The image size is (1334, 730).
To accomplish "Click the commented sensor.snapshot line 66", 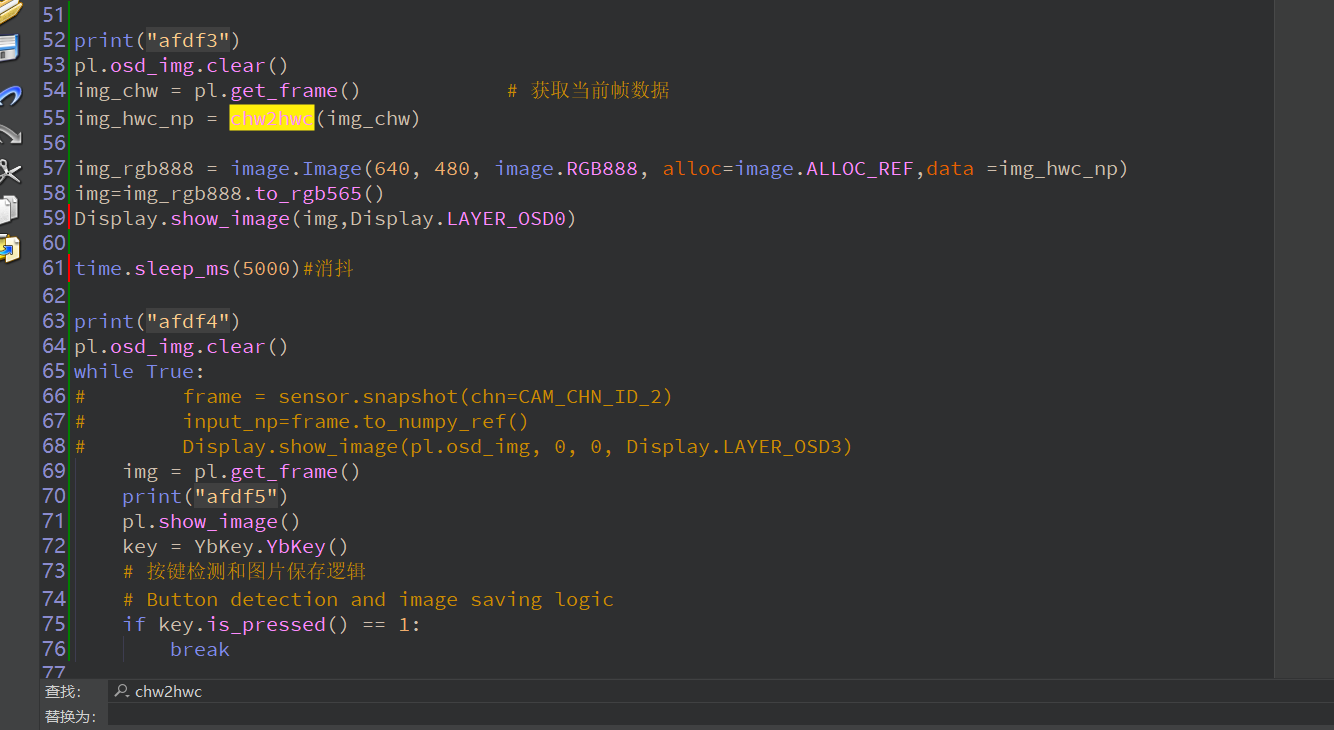I will pyautogui.click(x=427, y=396).
